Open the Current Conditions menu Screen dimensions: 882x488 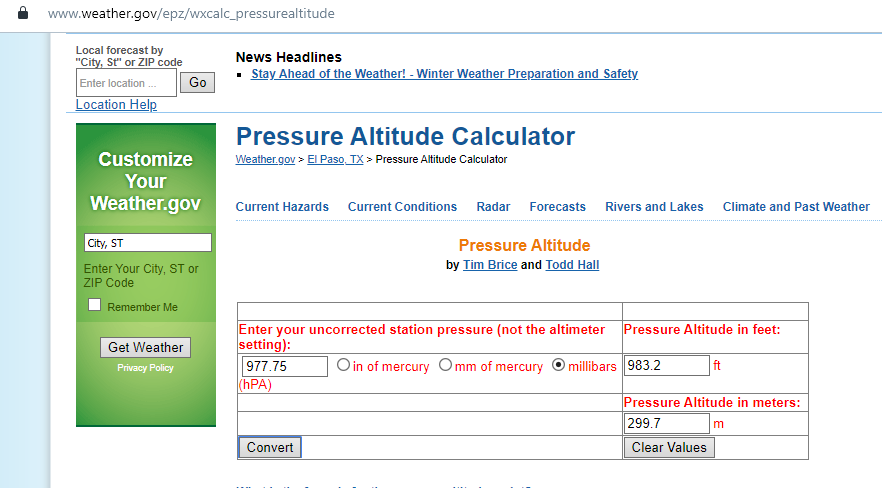[402, 207]
